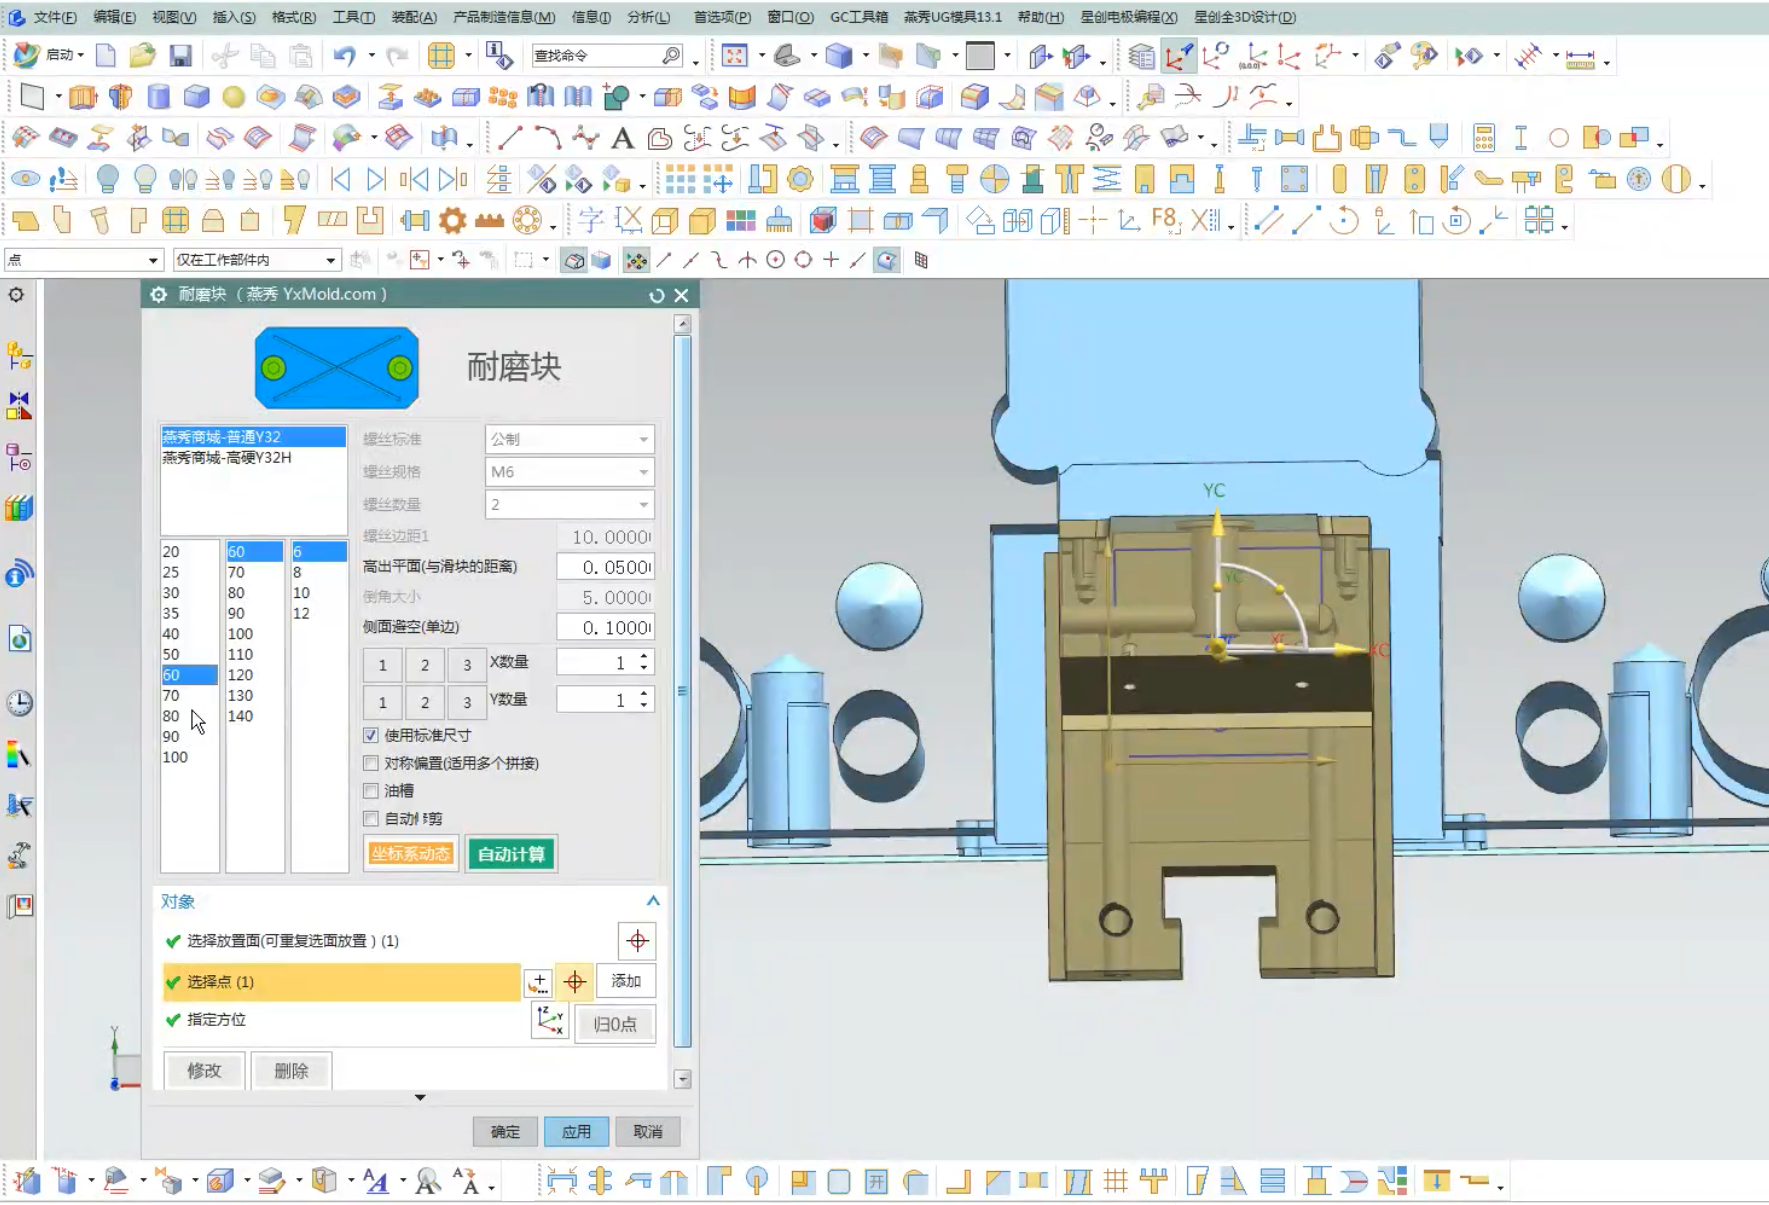The width and height of the screenshot is (1769, 1205).
Task: Open the 螺丝标准 dropdown
Action: coord(569,439)
